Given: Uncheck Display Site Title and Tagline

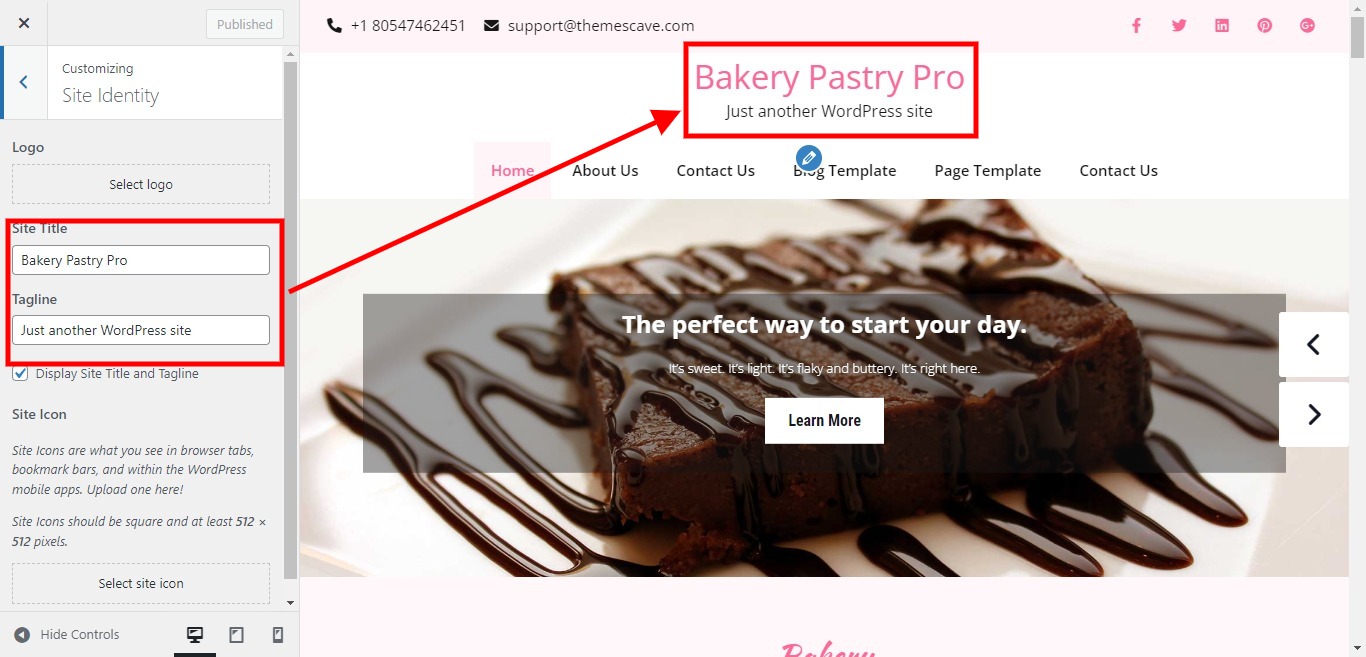Looking at the screenshot, I should (20, 374).
